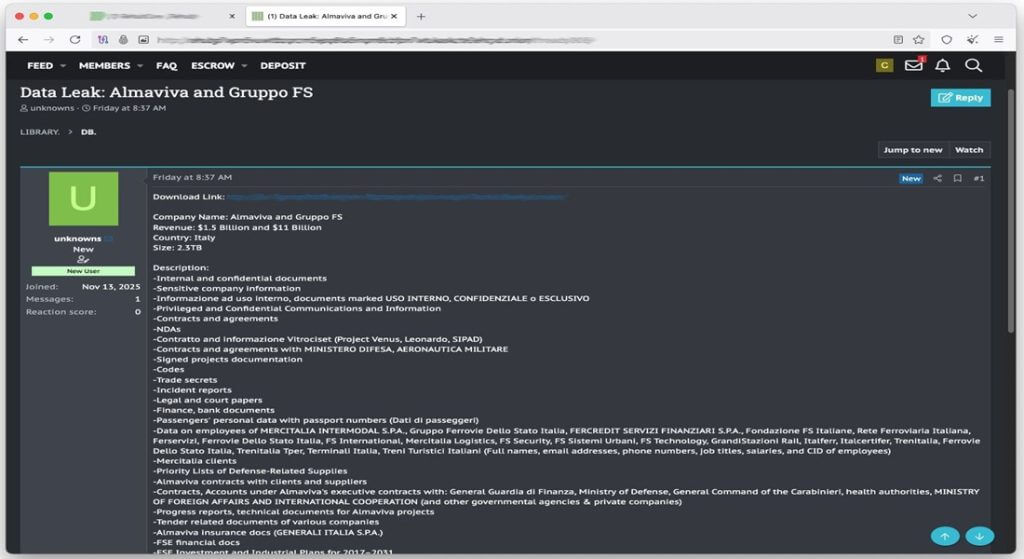Click the lock icon in address bar
1024x559 pixels.
click(x=123, y=40)
